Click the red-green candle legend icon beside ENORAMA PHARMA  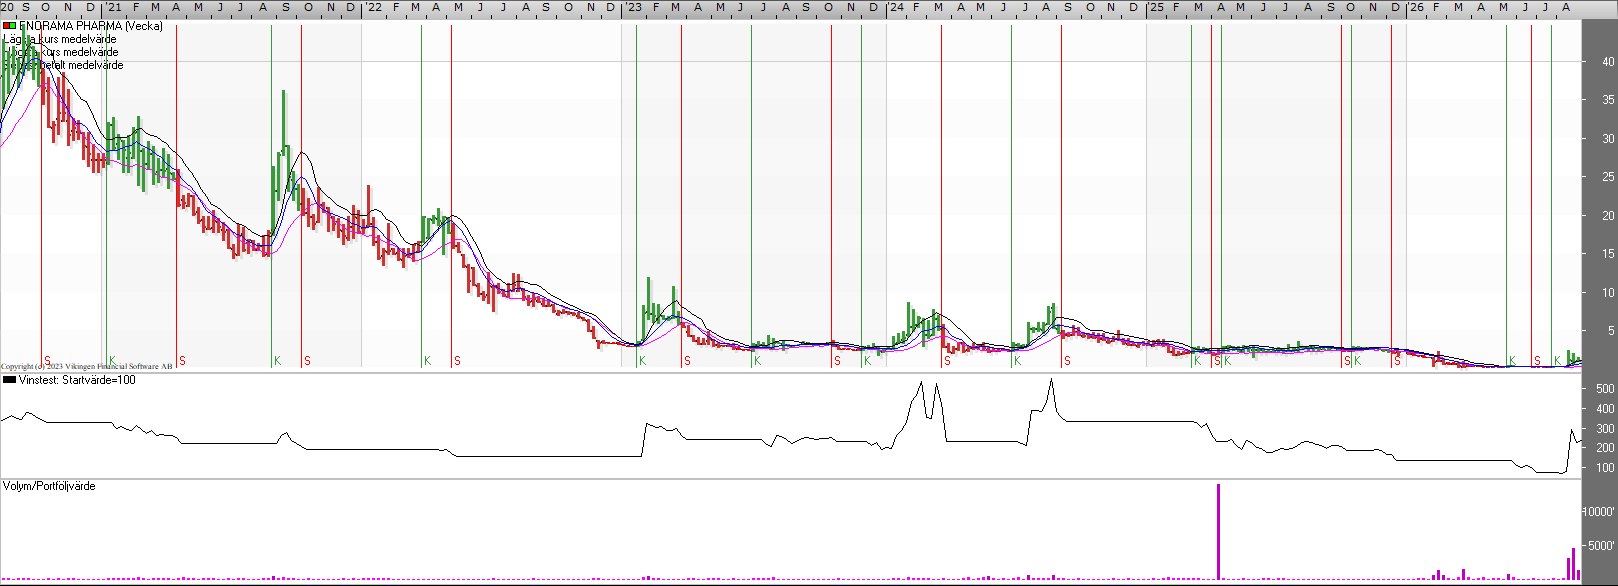point(10,26)
